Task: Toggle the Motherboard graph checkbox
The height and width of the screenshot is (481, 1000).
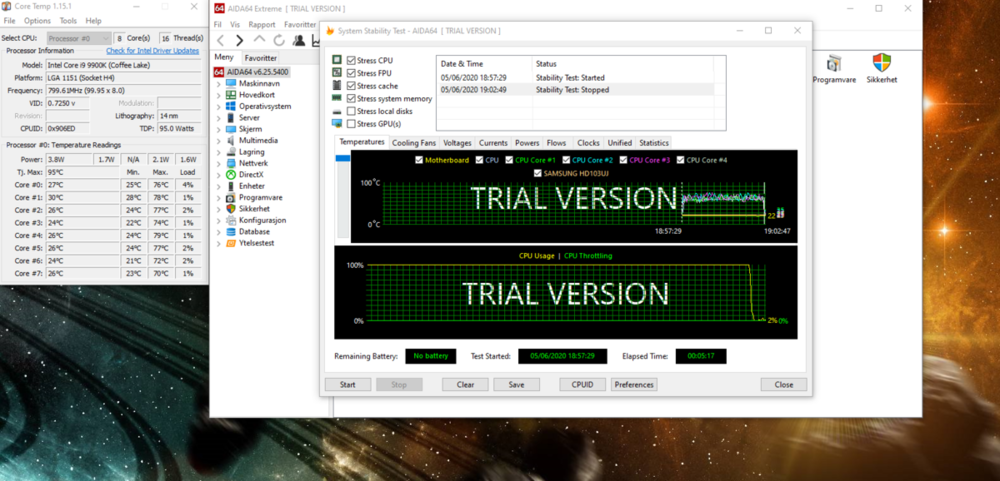Action: click(x=419, y=160)
